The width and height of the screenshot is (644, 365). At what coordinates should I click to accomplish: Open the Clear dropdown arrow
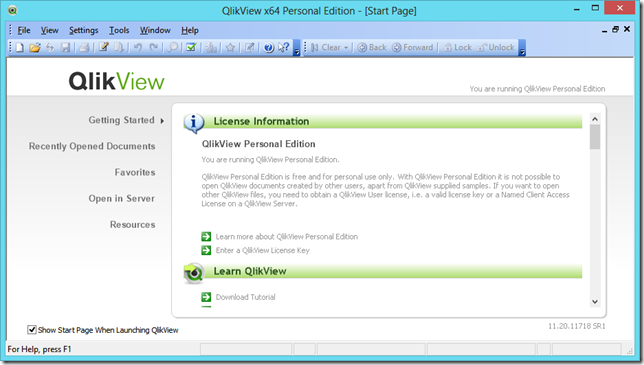coord(346,48)
